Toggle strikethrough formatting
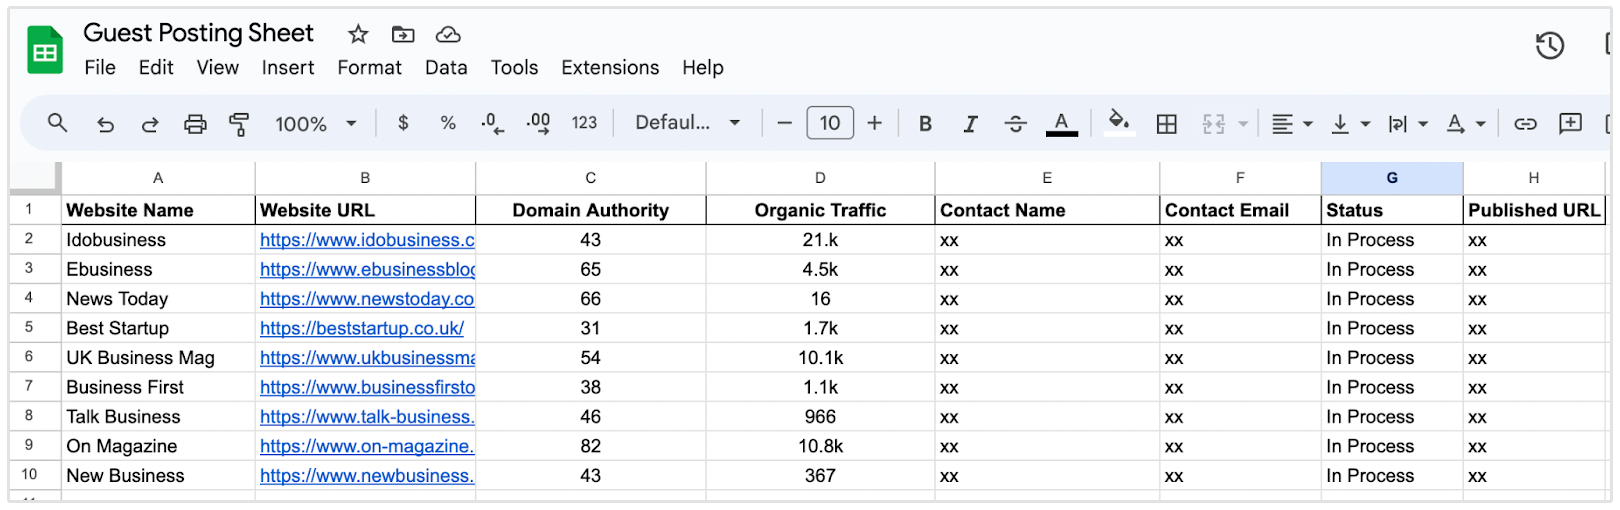The height and width of the screenshot is (510, 1620). (1015, 123)
